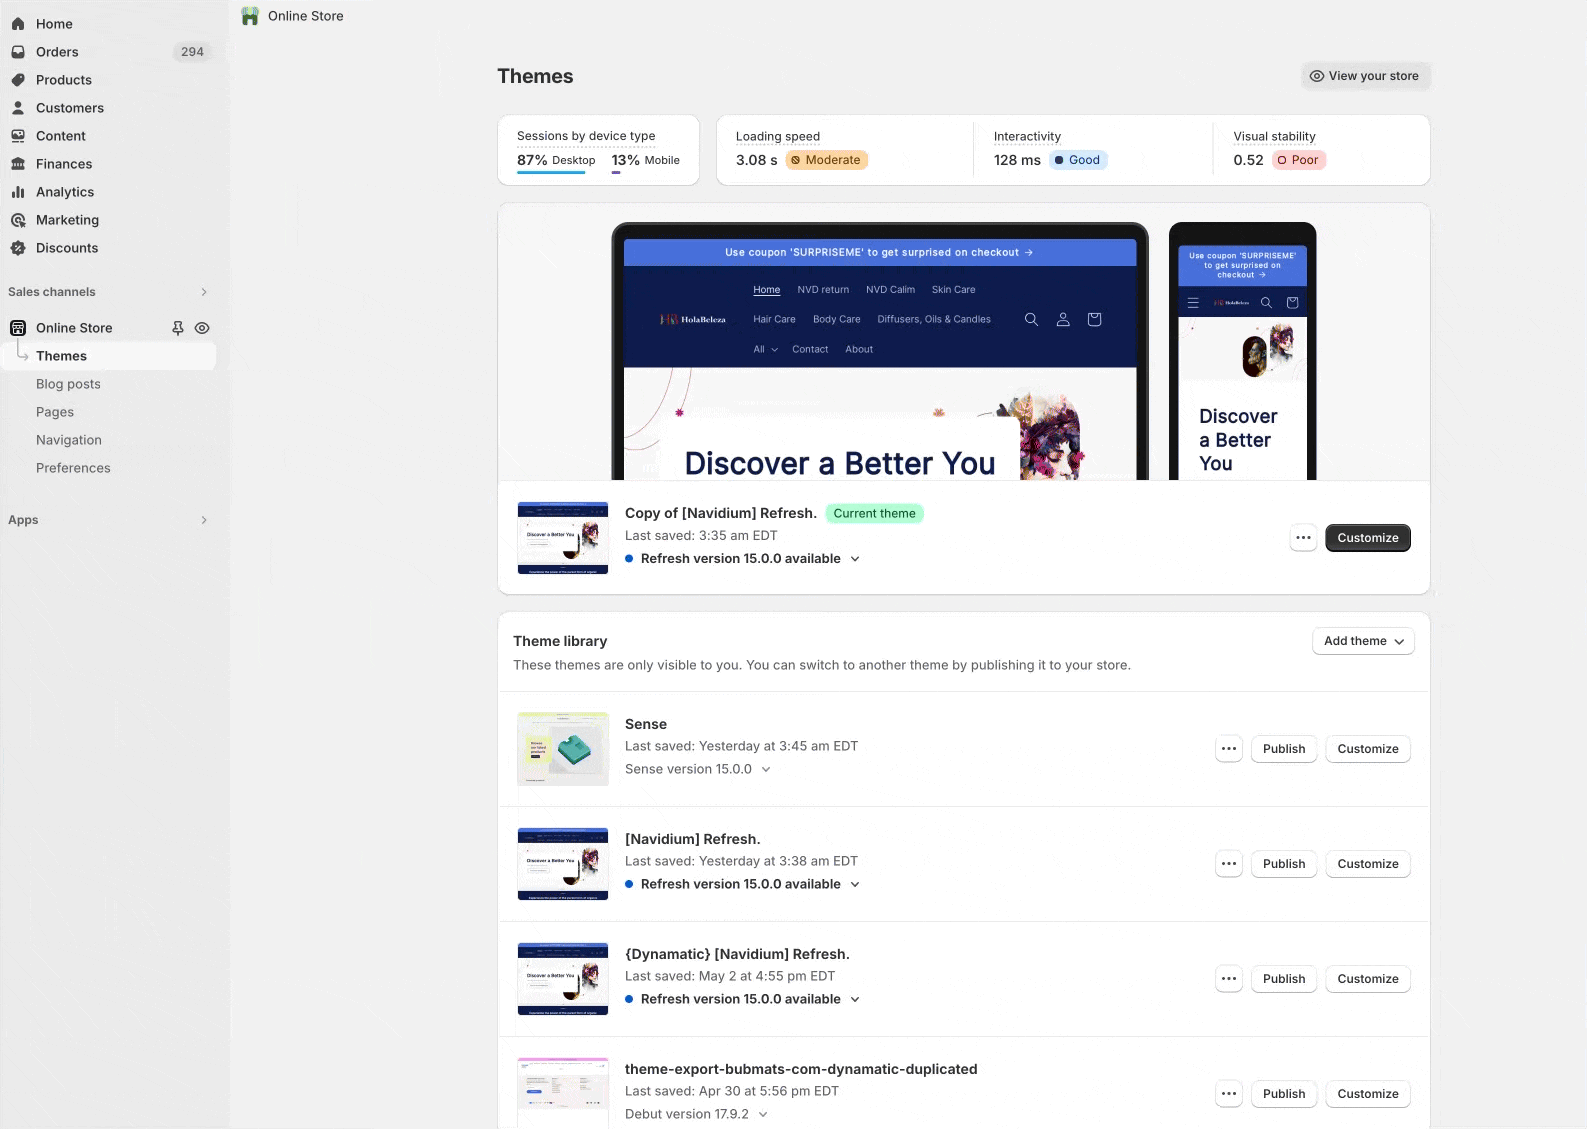
Task: Click the 87% Desktop sessions value
Action: pyautogui.click(x=556, y=160)
